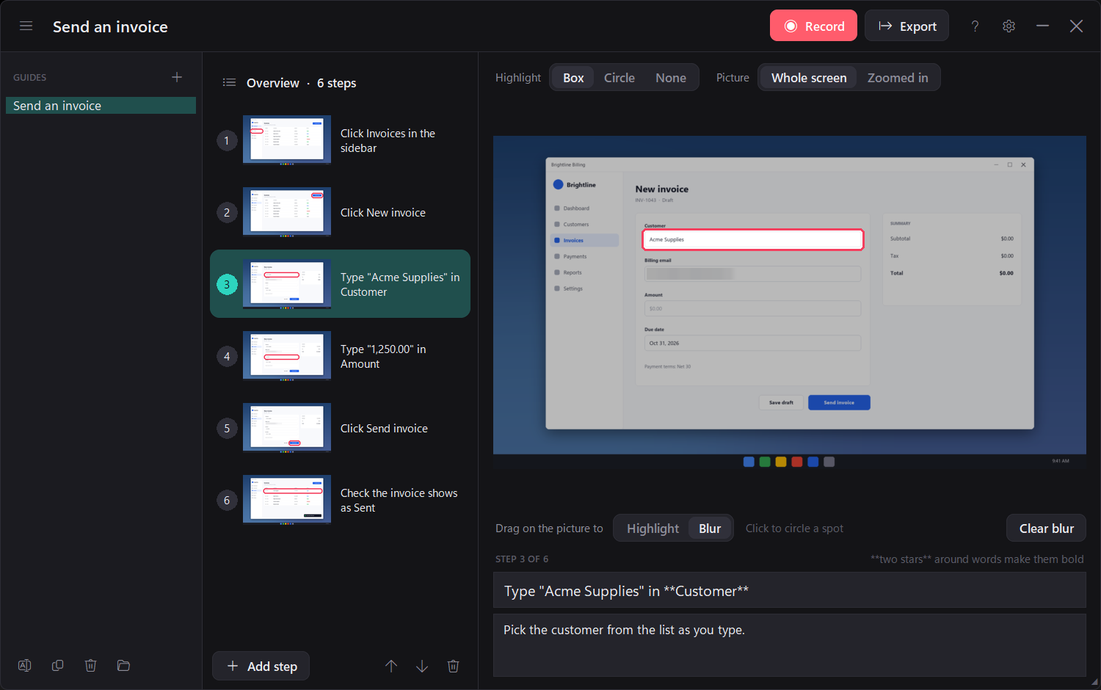Click the Export button

click(x=906, y=26)
